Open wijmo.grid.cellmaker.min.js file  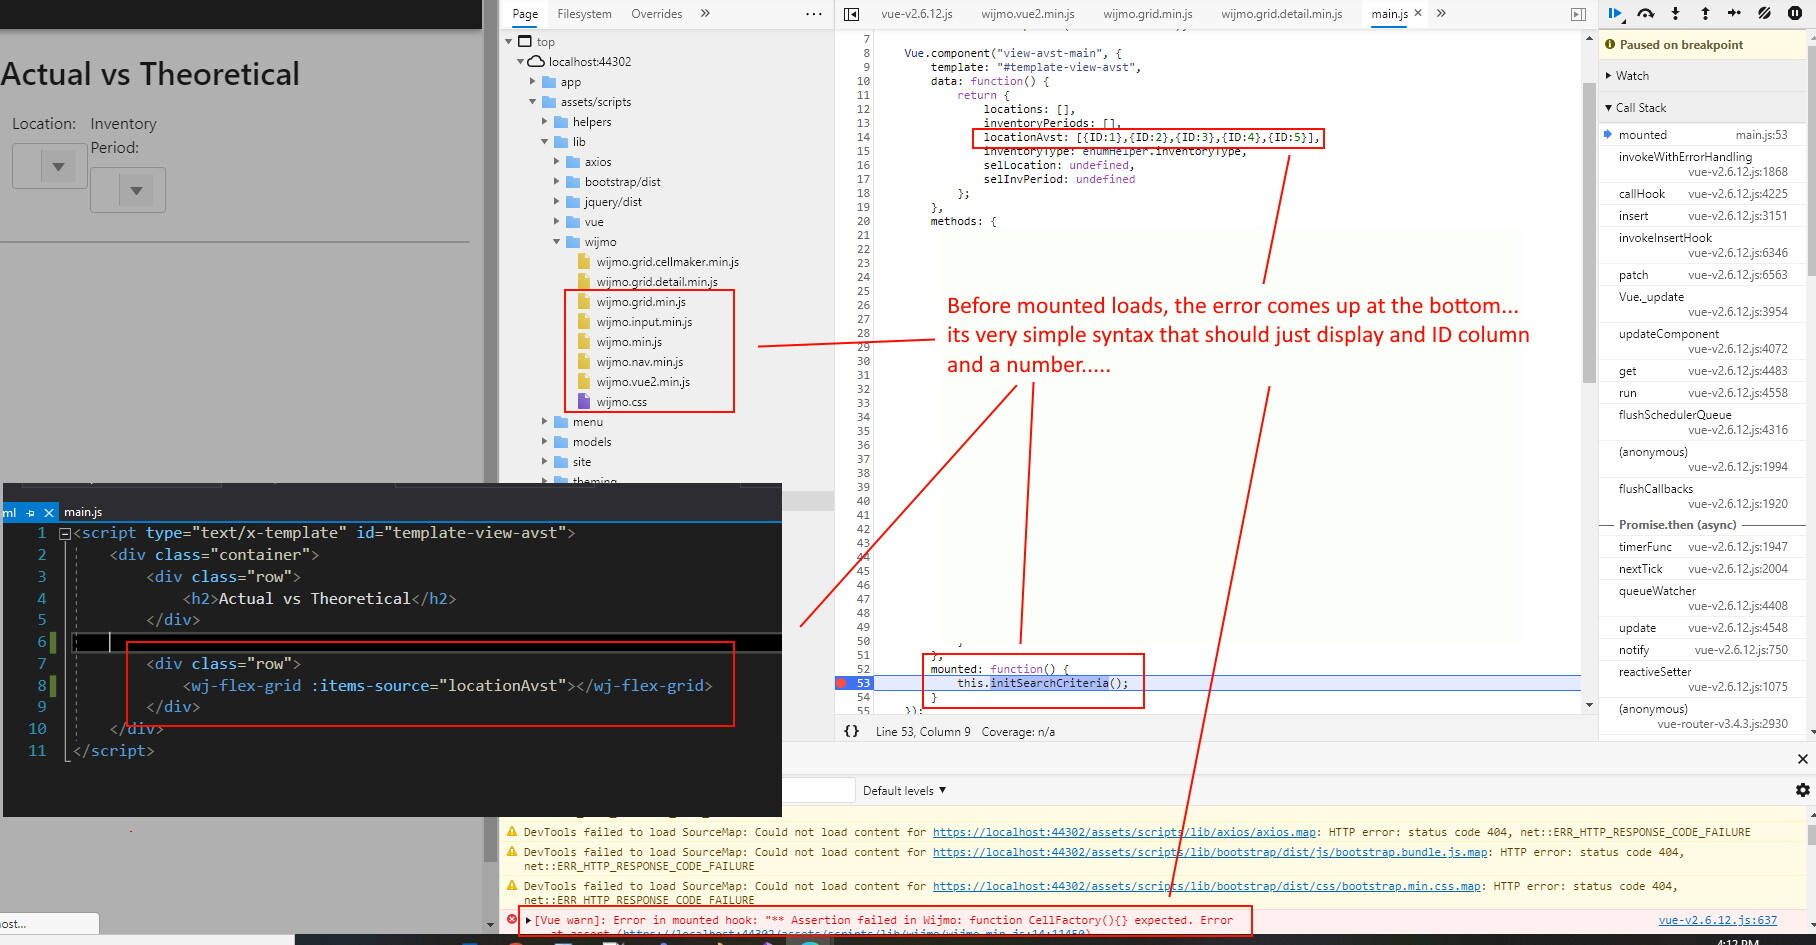point(667,262)
